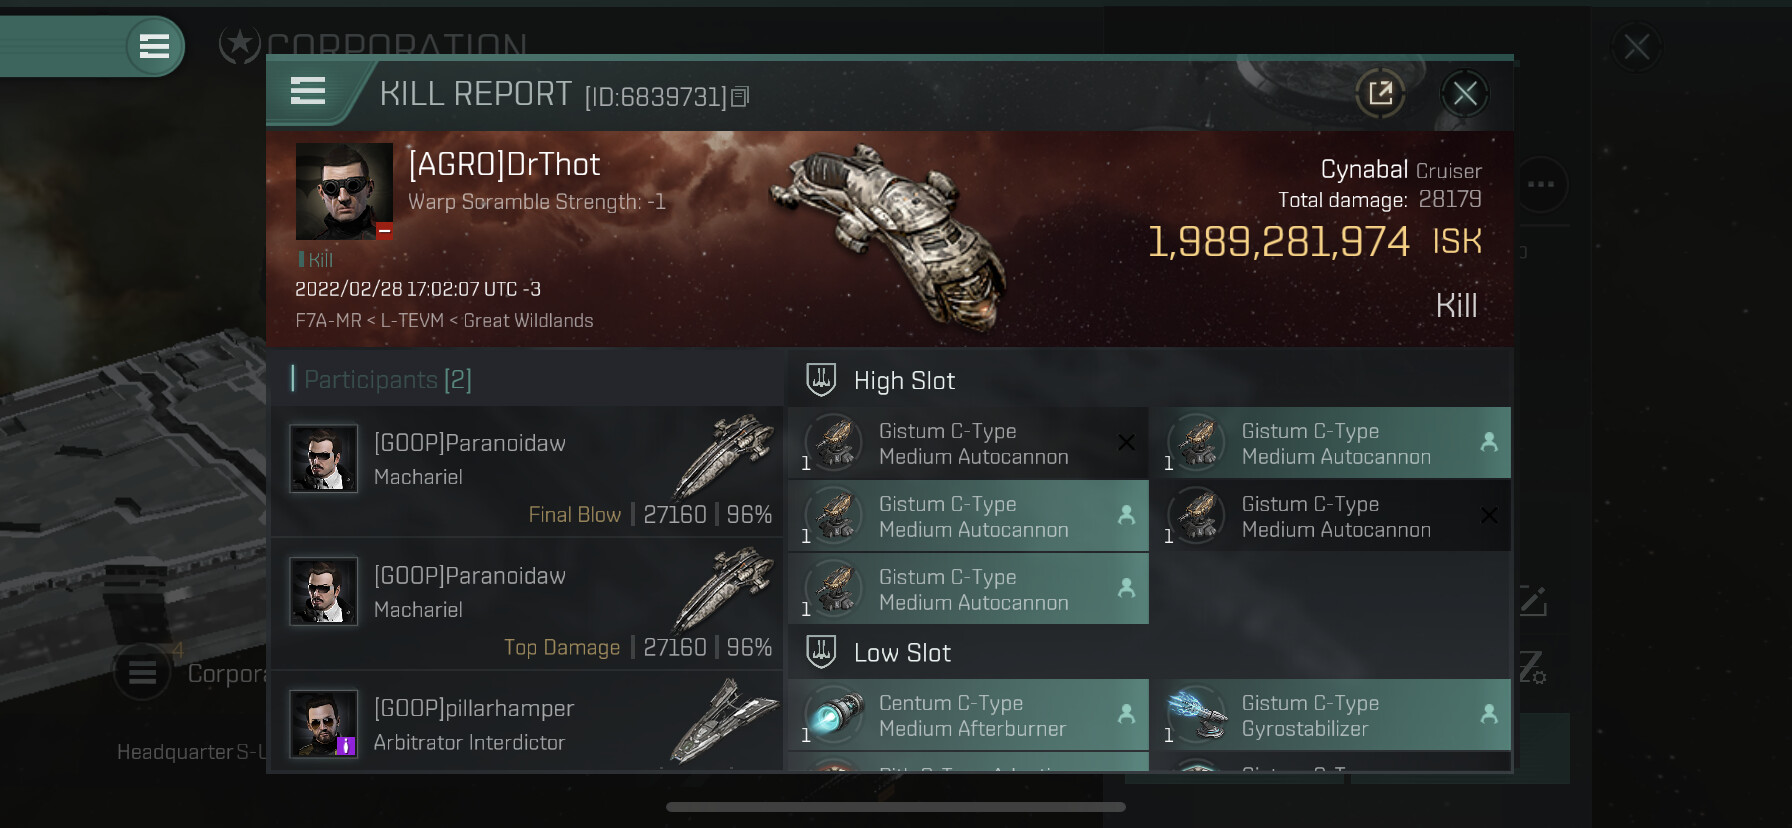This screenshot has height=828, width=1792.
Task: Click the High Slot section icon
Action: [821, 380]
